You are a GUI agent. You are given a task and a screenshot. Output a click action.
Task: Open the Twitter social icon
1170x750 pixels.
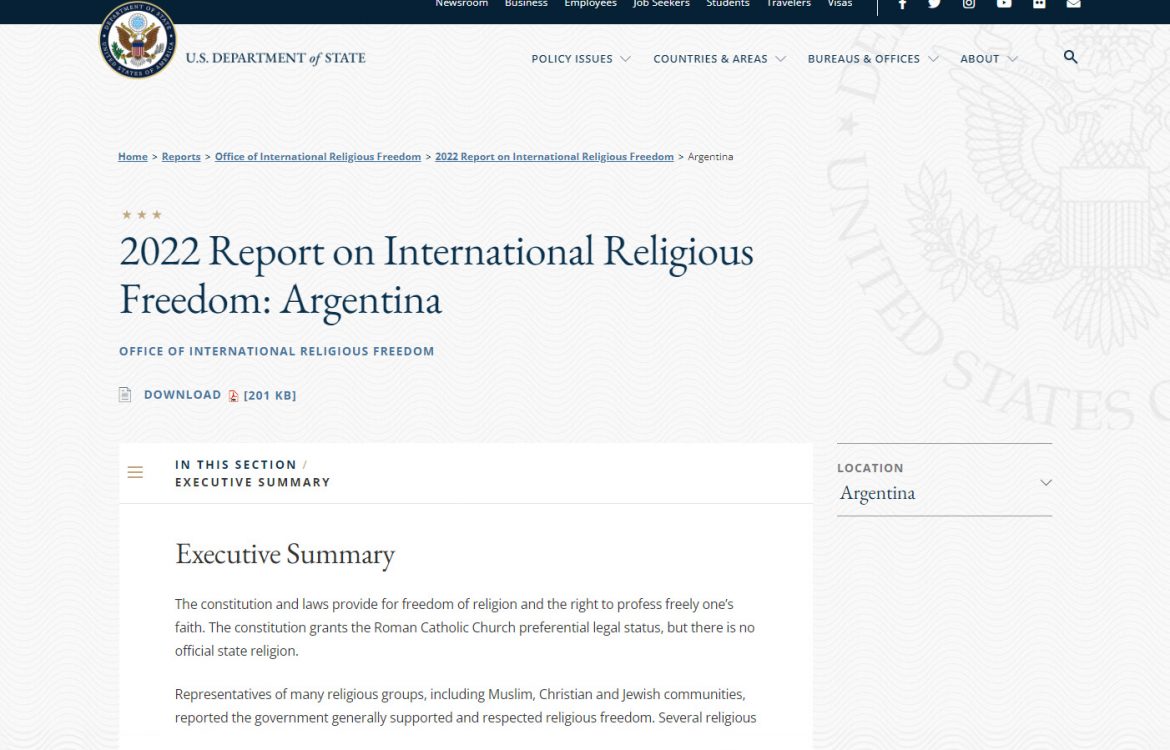[x=935, y=5]
